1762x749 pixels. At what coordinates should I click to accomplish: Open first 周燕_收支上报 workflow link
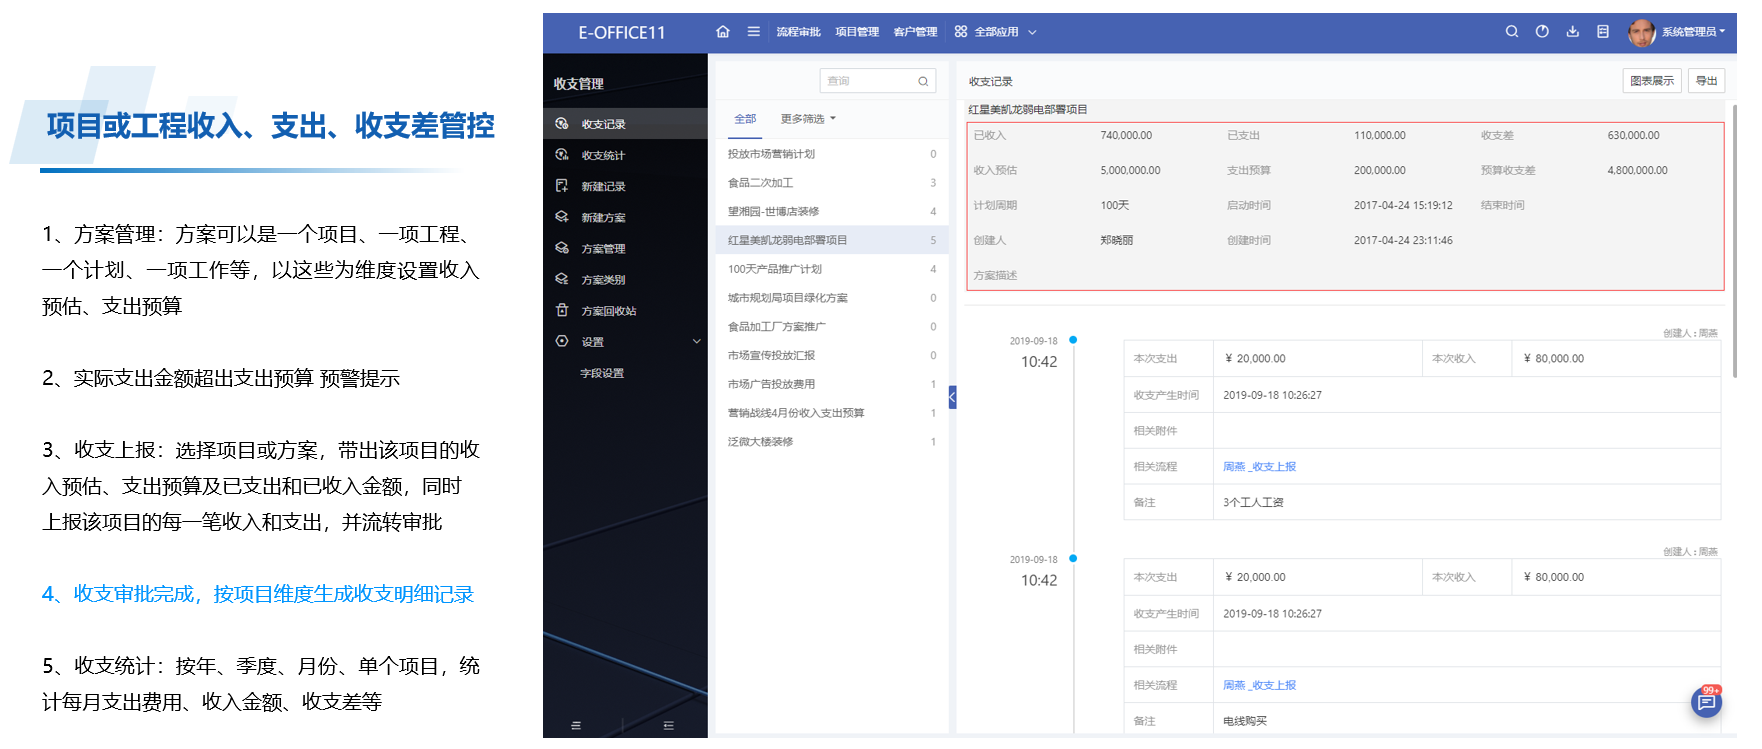[x=1259, y=467]
